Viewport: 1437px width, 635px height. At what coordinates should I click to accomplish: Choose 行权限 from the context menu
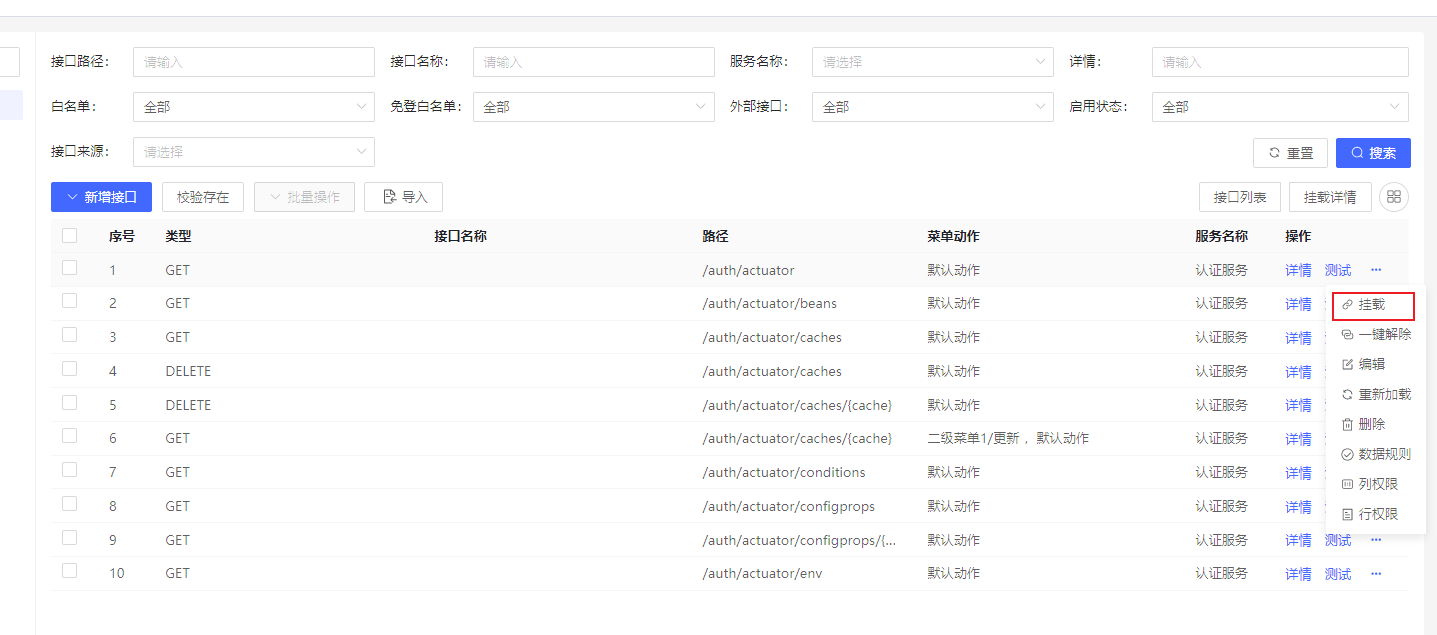[1376, 514]
